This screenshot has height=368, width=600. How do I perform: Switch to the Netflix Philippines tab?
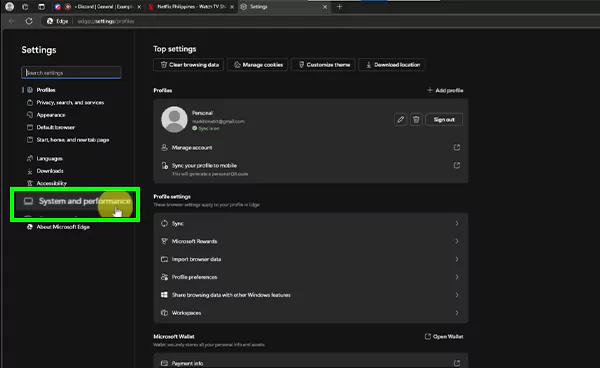pyautogui.click(x=191, y=7)
